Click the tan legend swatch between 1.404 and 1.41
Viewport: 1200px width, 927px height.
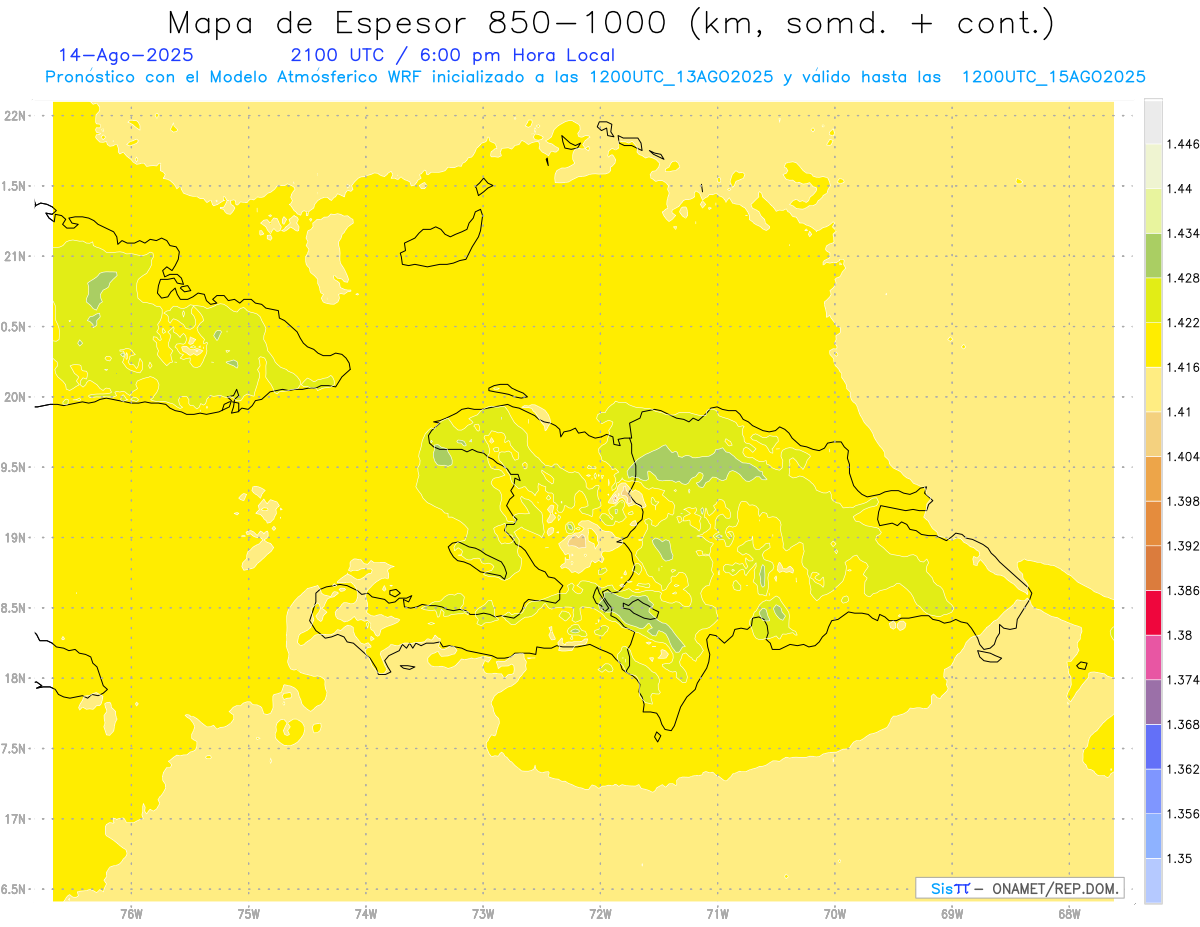click(1153, 434)
